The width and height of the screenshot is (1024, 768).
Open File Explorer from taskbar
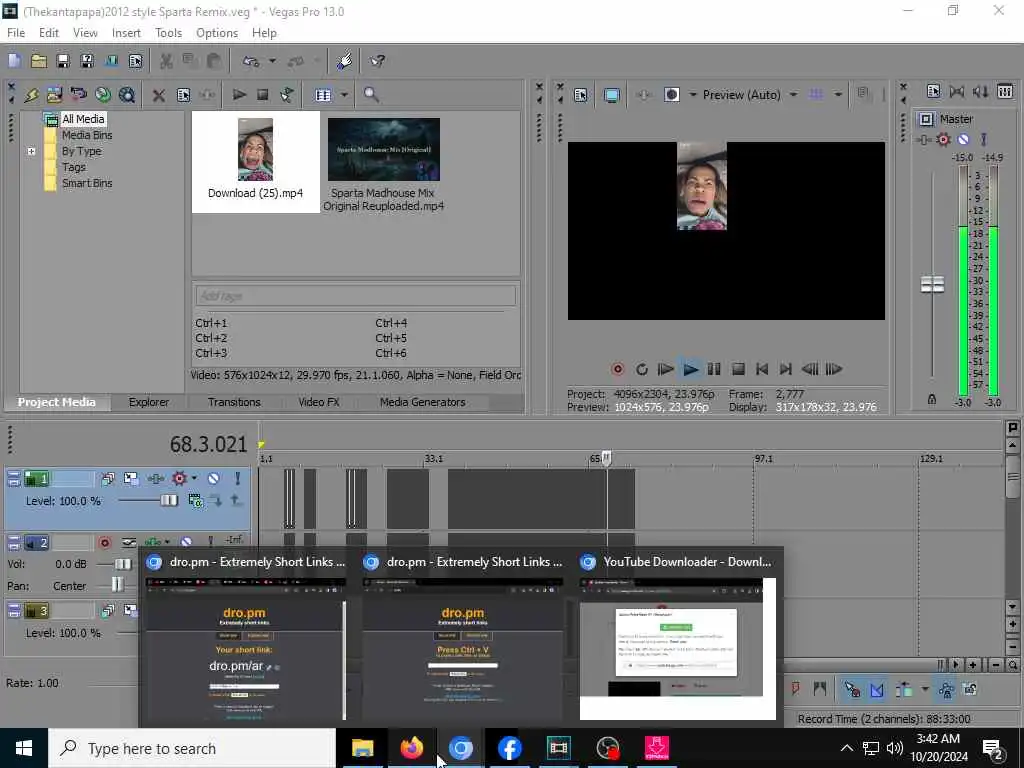[362, 748]
